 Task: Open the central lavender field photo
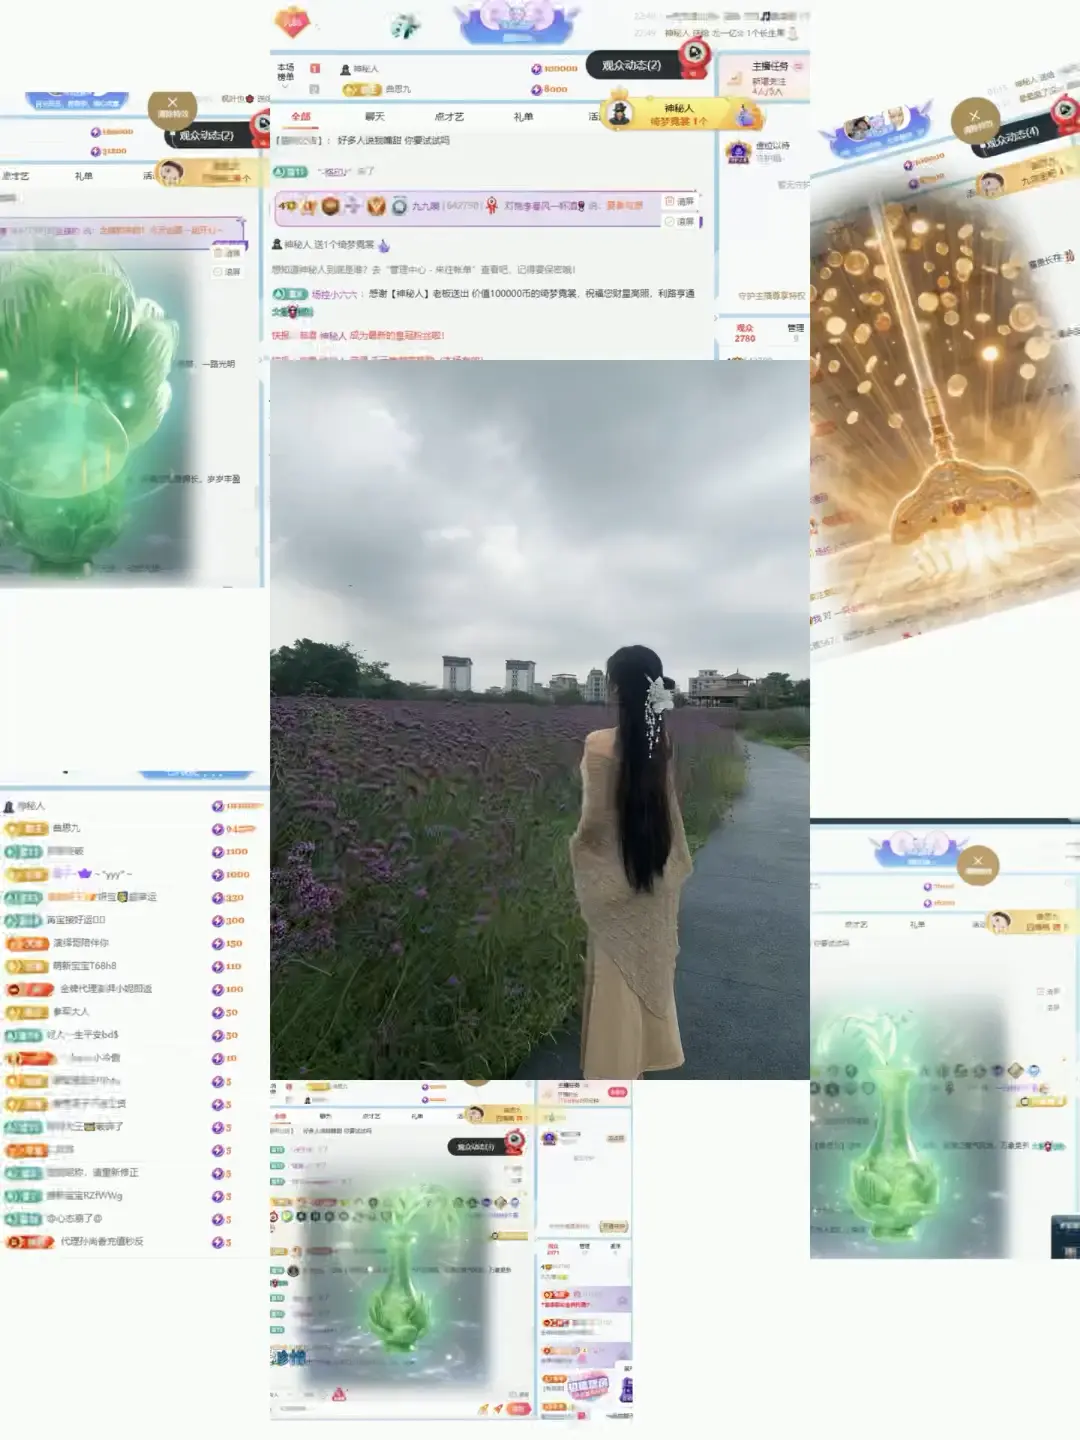(540, 720)
